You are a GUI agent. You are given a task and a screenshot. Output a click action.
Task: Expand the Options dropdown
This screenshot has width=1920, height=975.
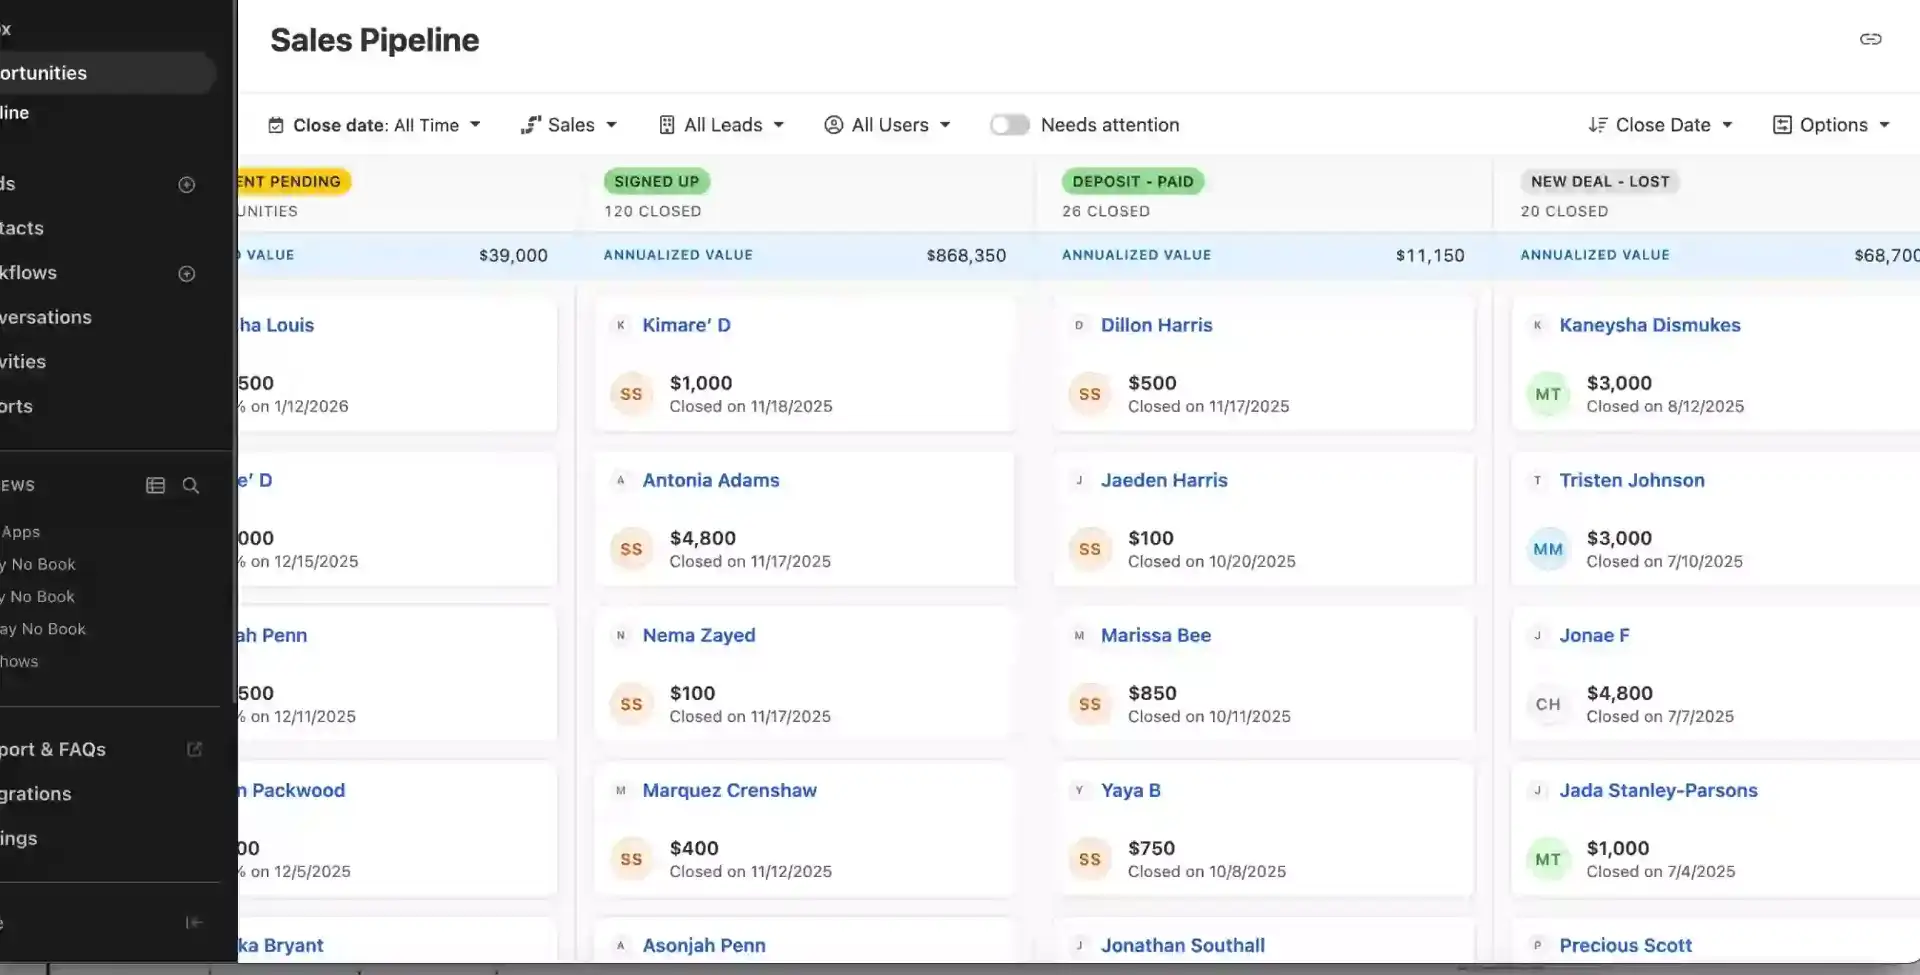click(1831, 125)
